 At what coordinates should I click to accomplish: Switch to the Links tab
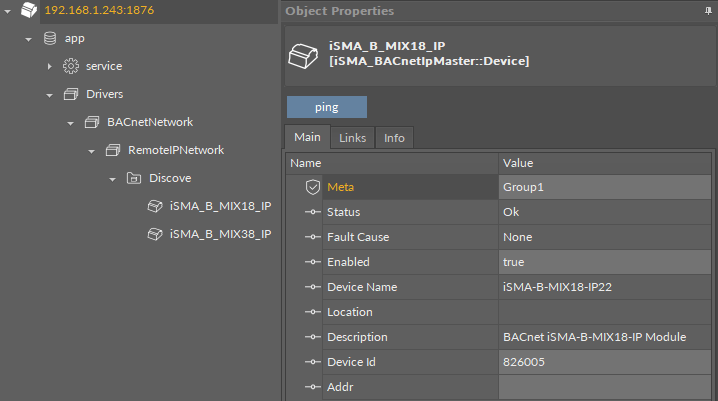pos(352,138)
